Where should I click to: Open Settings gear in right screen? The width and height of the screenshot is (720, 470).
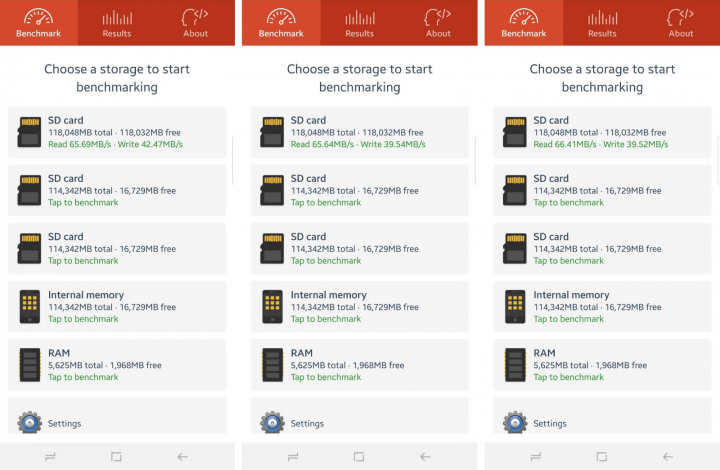[x=515, y=423]
